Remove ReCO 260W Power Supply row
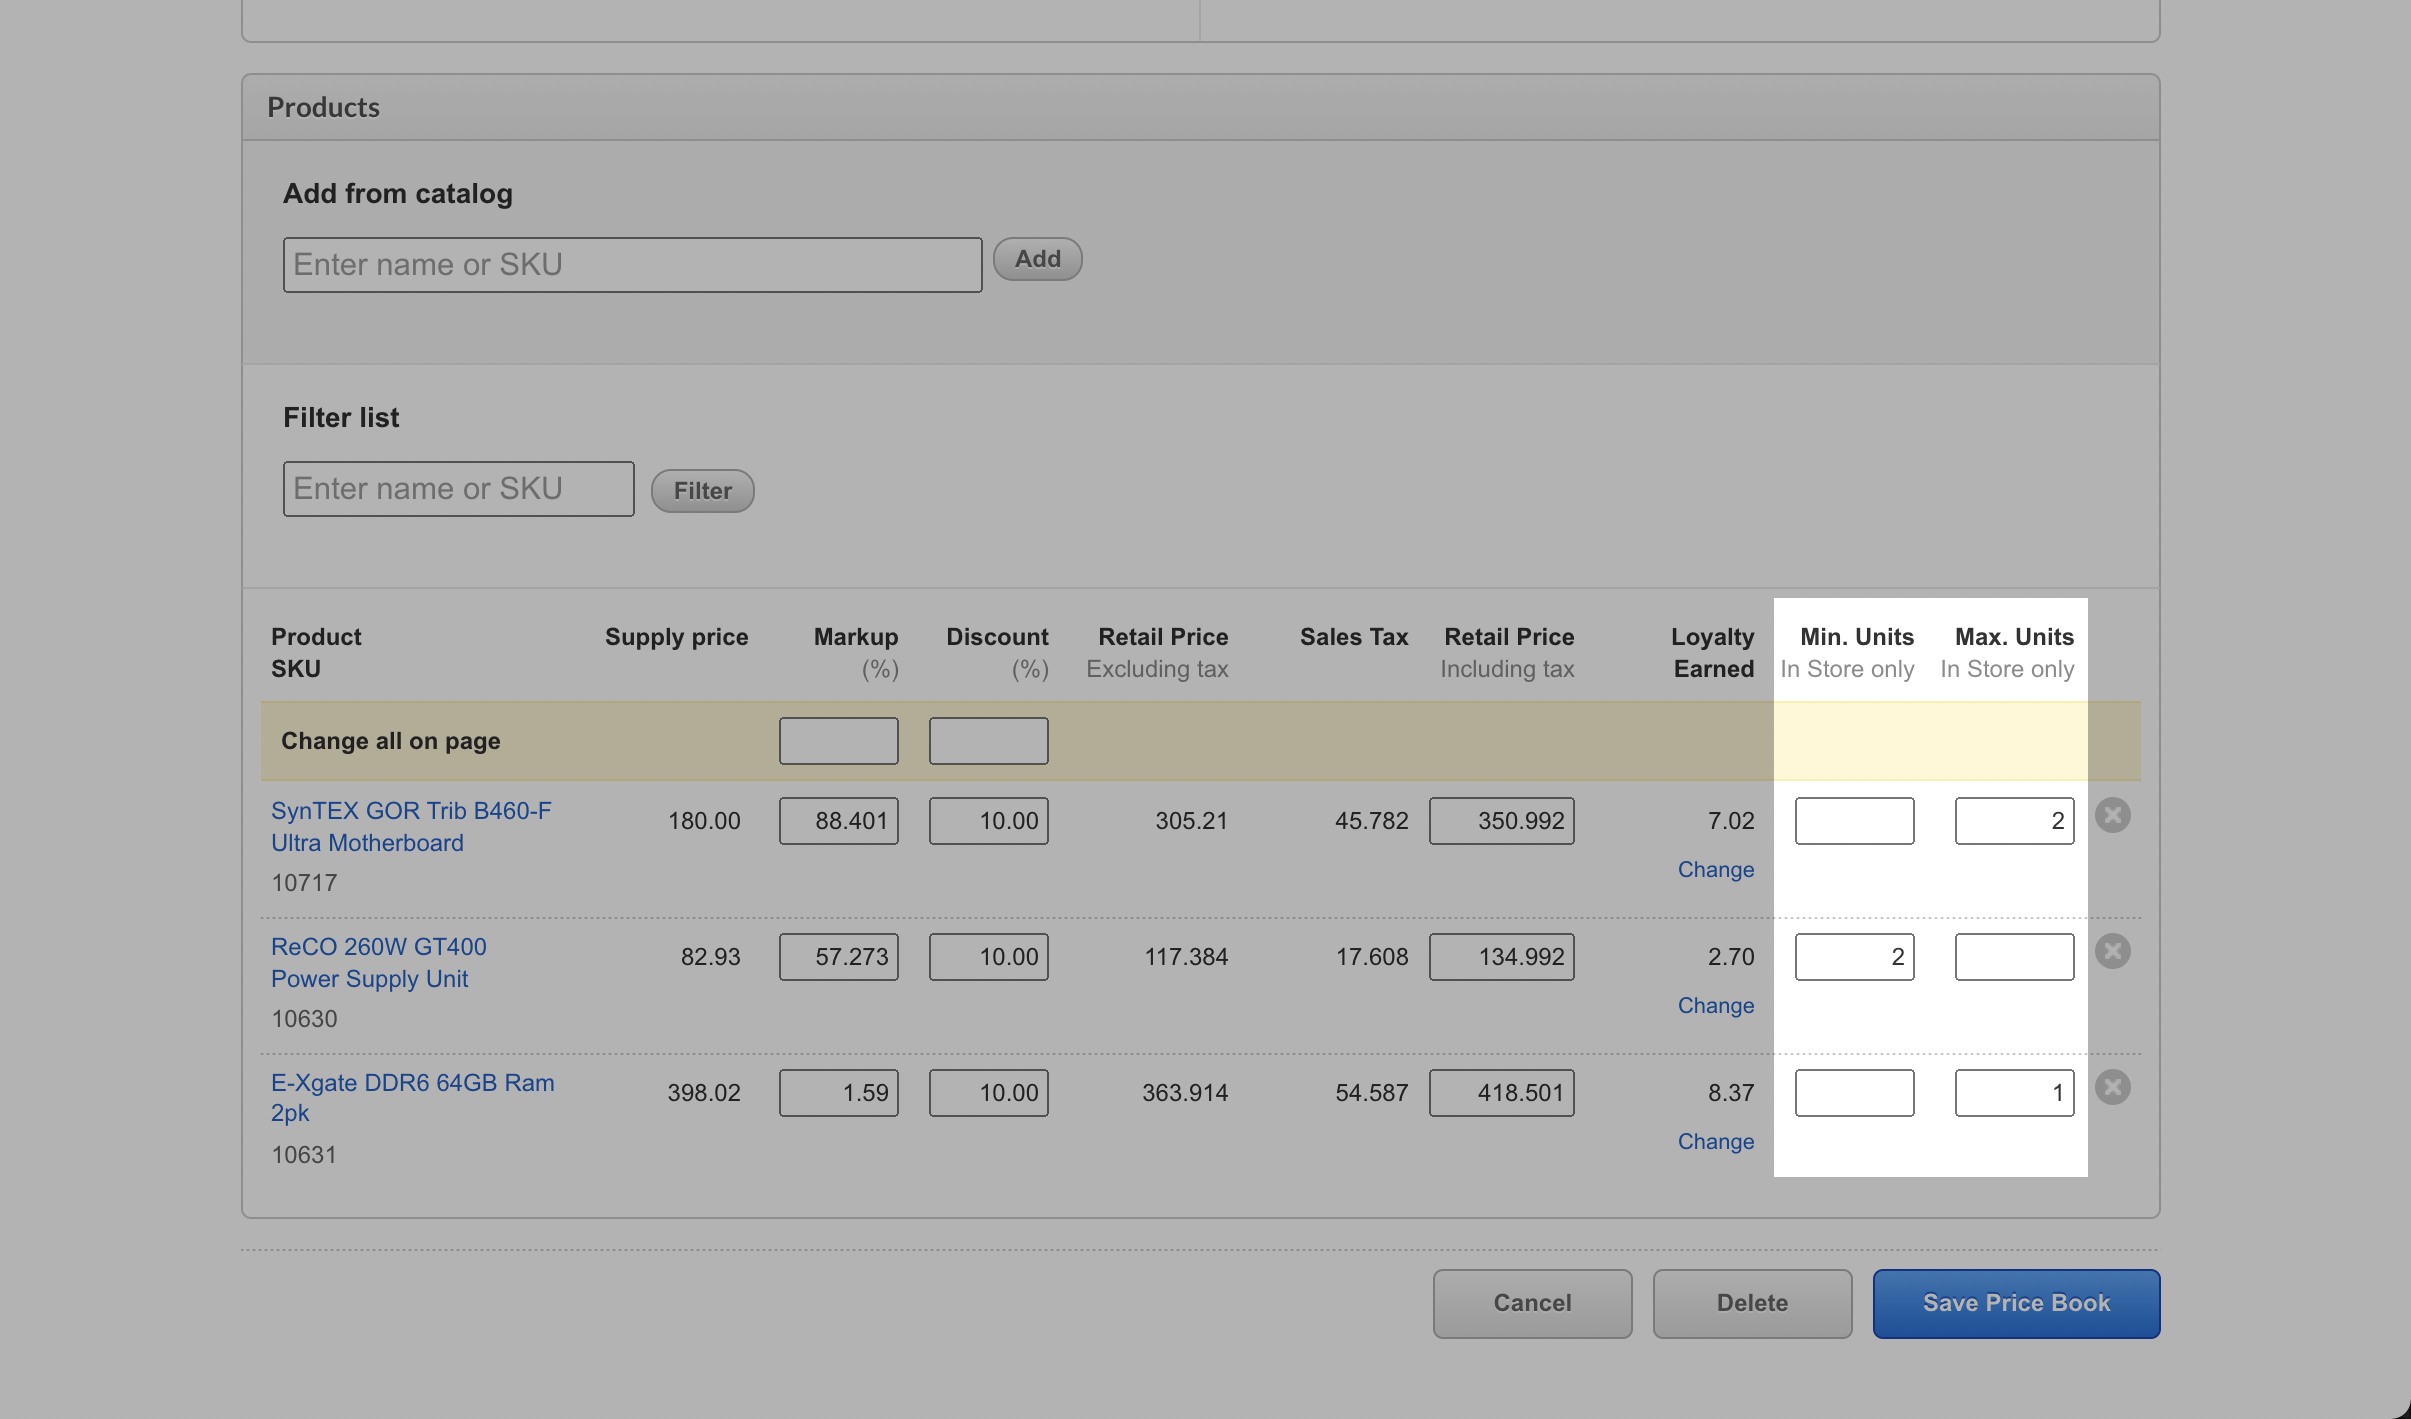The image size is (2411, 1419). [2112, 952]
